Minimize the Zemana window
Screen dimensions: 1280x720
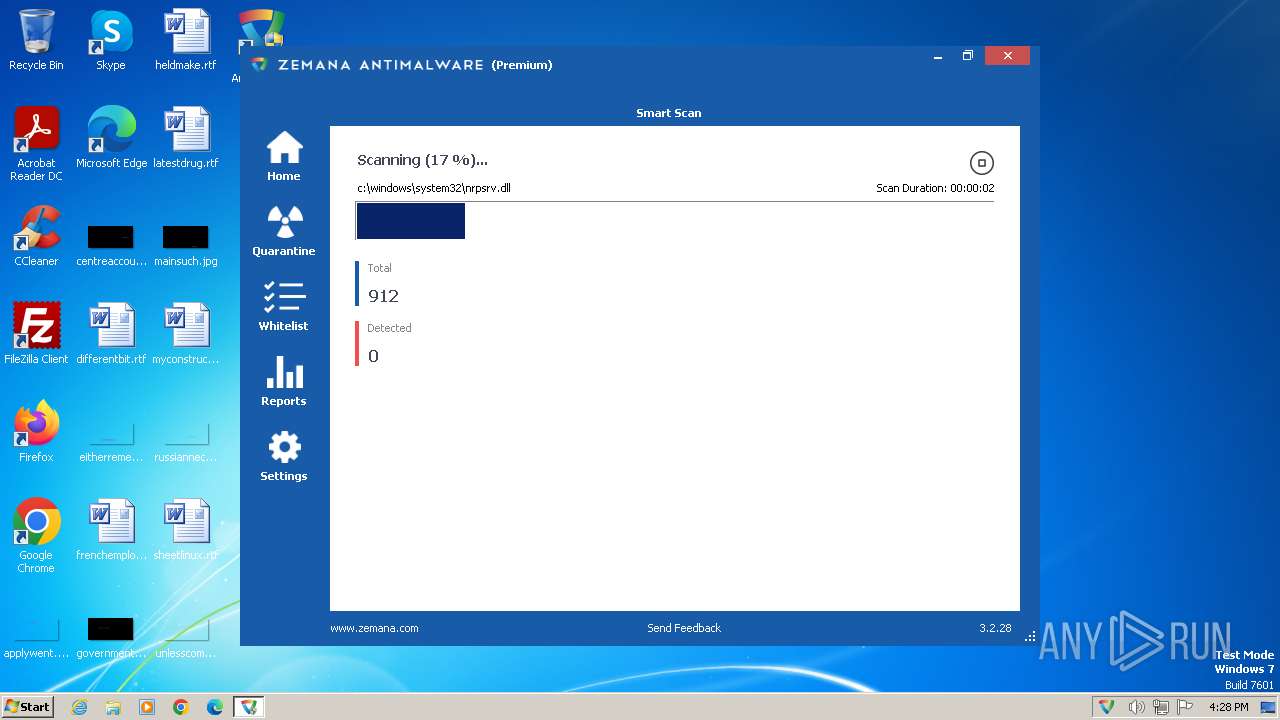pyautogui.click(x=938, y=56)
